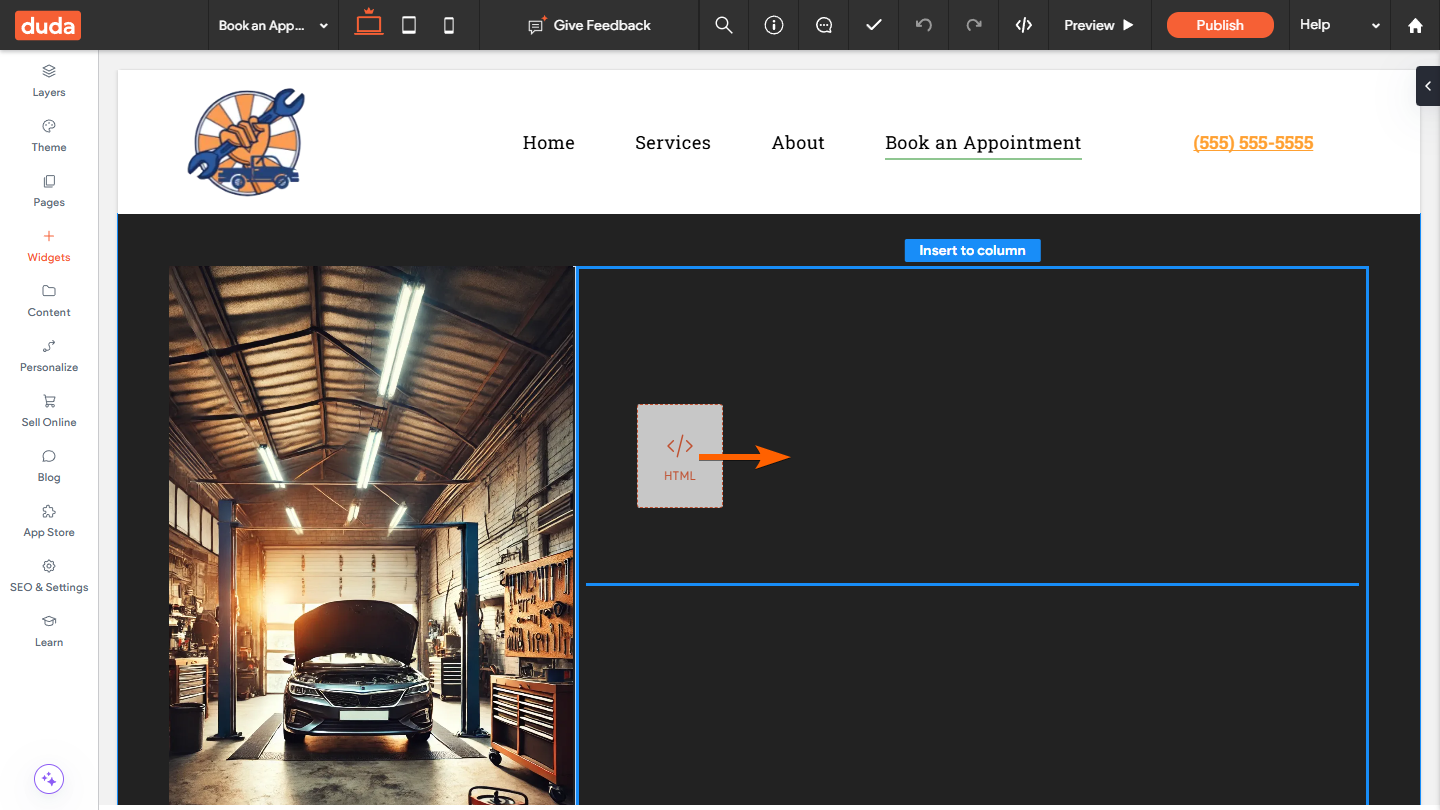Open the AI assistant sparkle button
1440x810 pixels.
point(49,779)
